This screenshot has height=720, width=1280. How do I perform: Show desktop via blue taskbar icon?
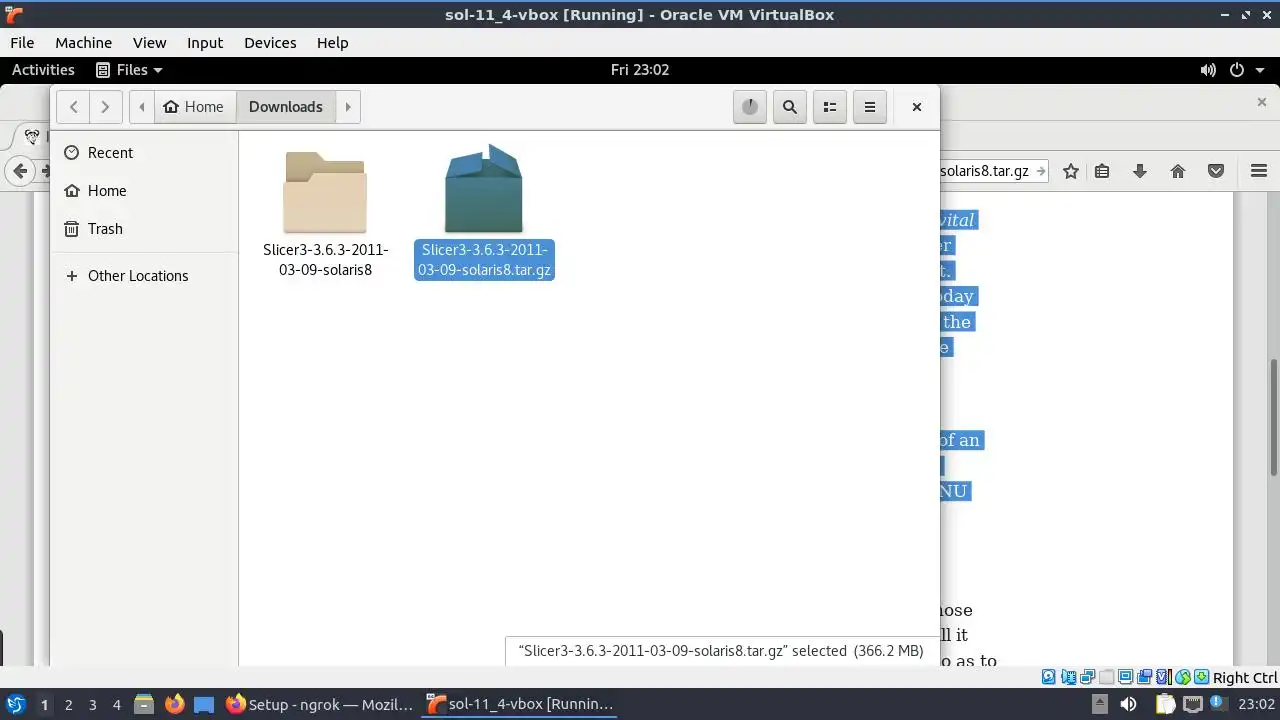[204, 704]
